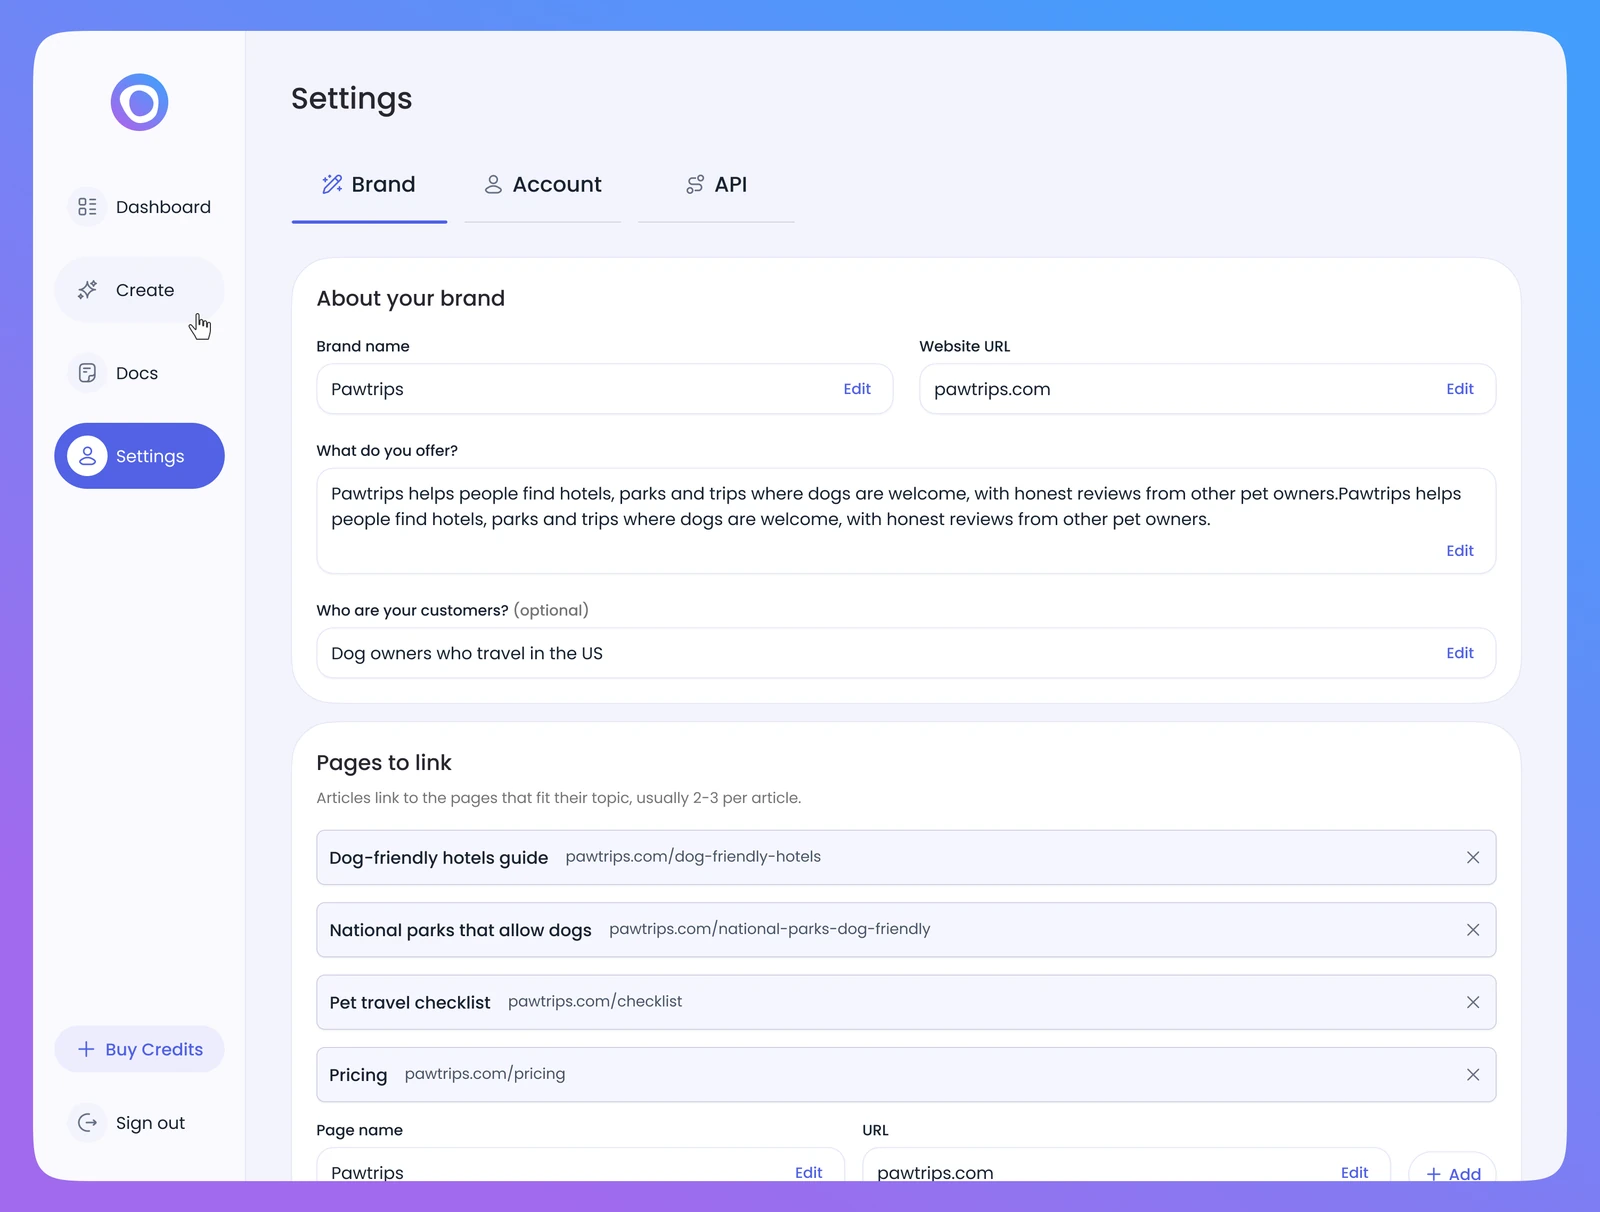The width and height of the screenshot is (1600, 1212).
Task: Edit the What do you offer text
Action: [x=1460, y=551]
